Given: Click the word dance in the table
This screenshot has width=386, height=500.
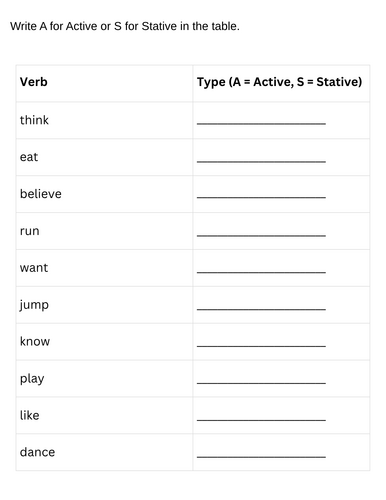Looking at the screenshot, I should 37,452.
